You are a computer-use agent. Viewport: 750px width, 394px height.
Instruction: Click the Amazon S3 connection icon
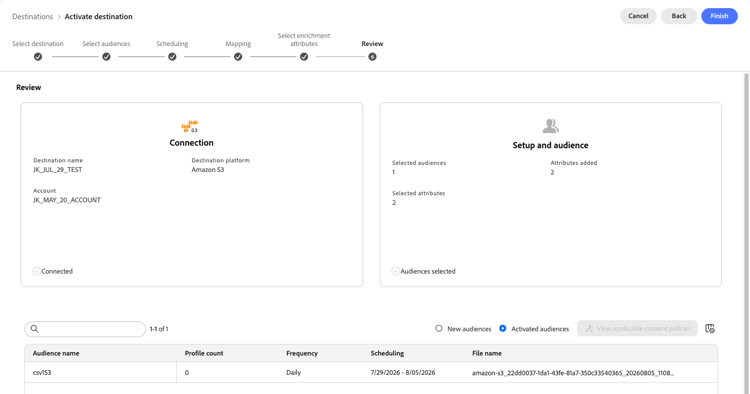[x=190, y=126]
